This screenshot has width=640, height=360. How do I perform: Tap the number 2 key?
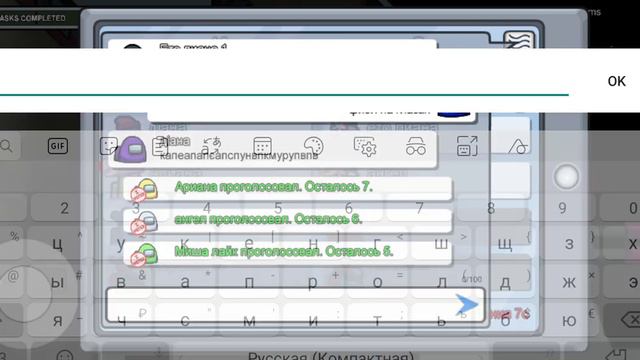[64, 209]
